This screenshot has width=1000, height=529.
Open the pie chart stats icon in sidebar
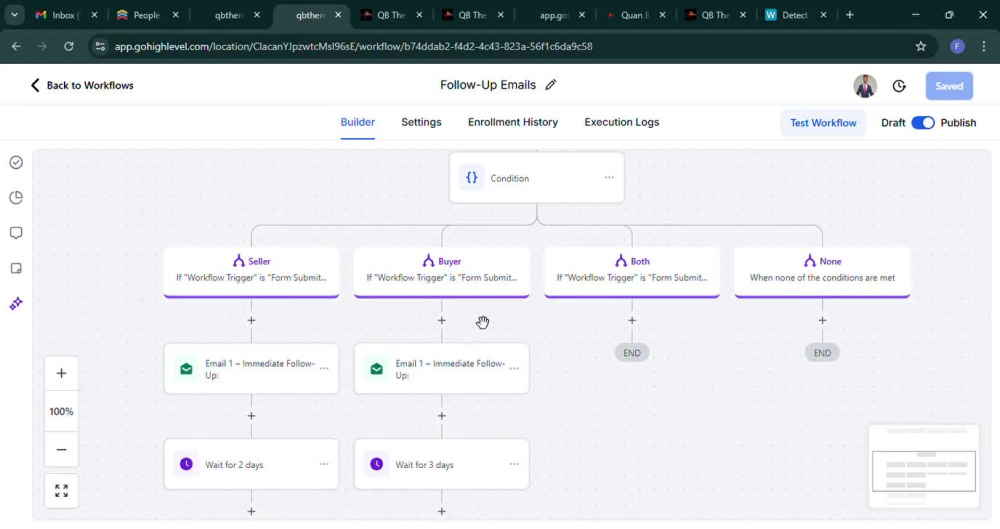click(x=16, y=198)
